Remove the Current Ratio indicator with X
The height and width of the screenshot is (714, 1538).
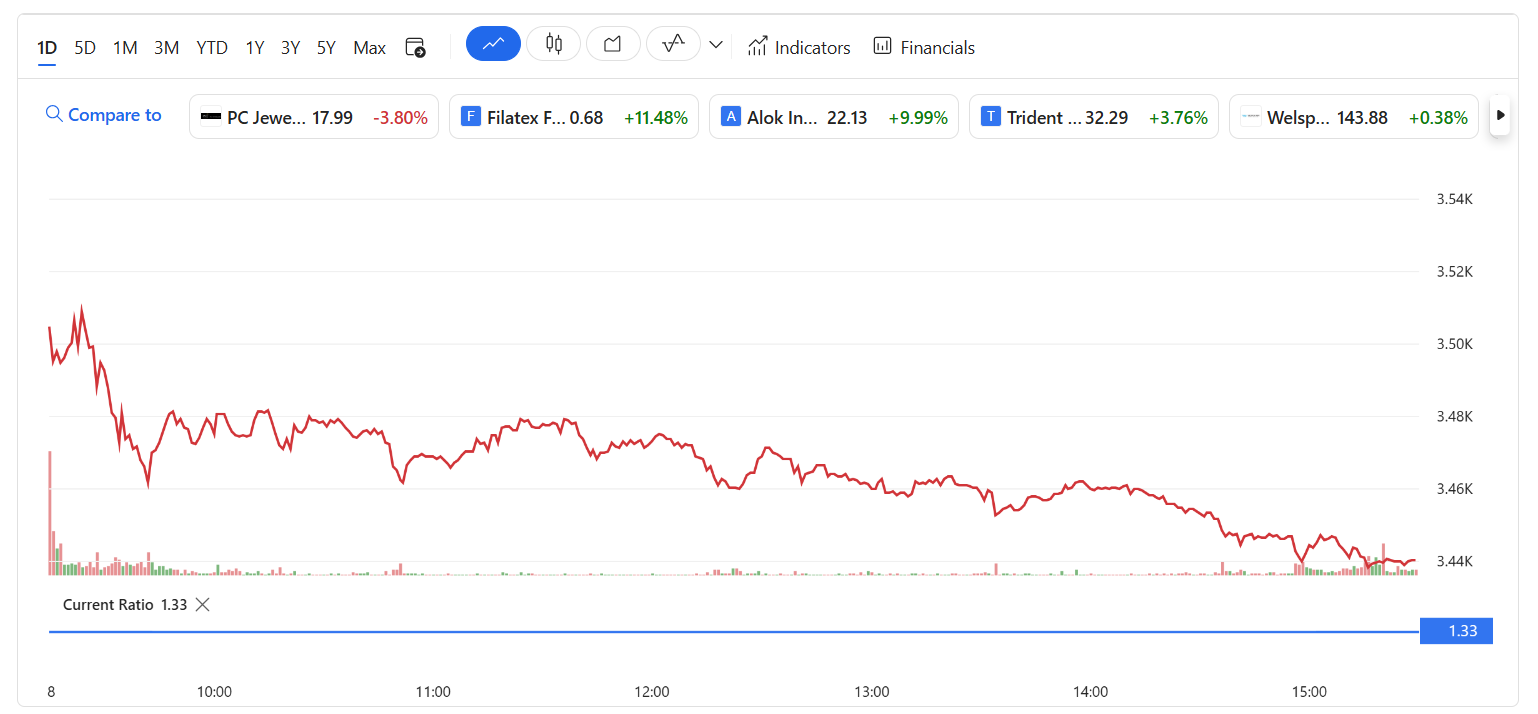[202, 604]
